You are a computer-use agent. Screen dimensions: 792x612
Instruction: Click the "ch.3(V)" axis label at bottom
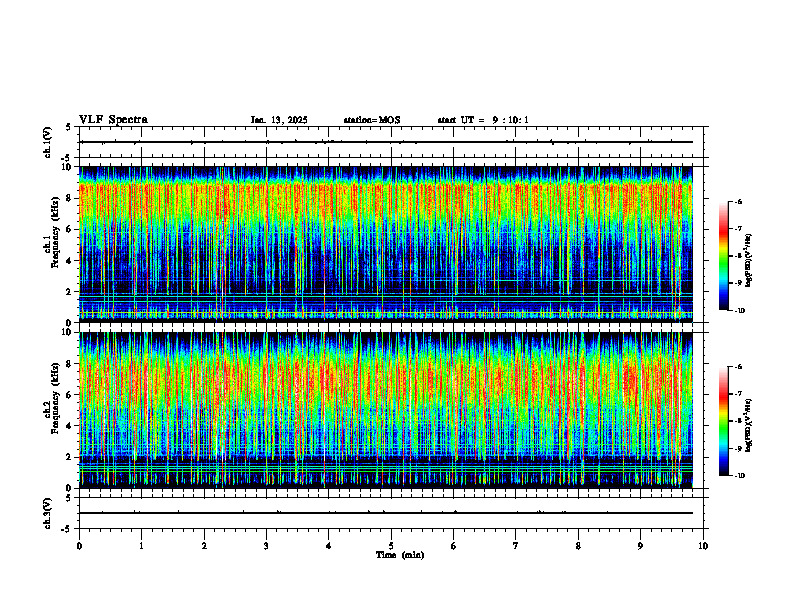pos(48,513)
